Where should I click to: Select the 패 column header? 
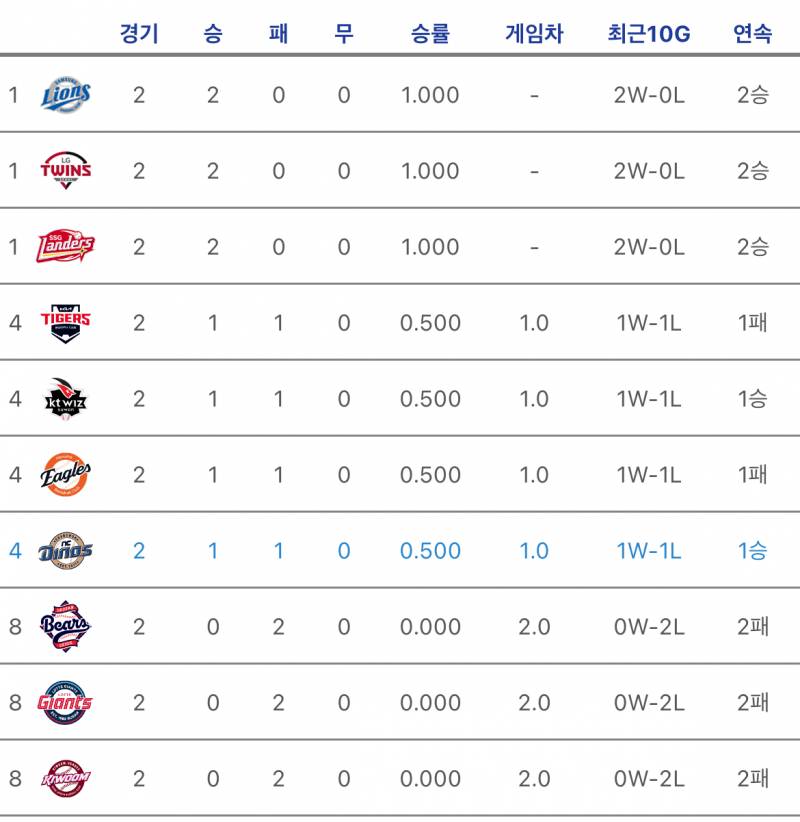coord(278,34)
